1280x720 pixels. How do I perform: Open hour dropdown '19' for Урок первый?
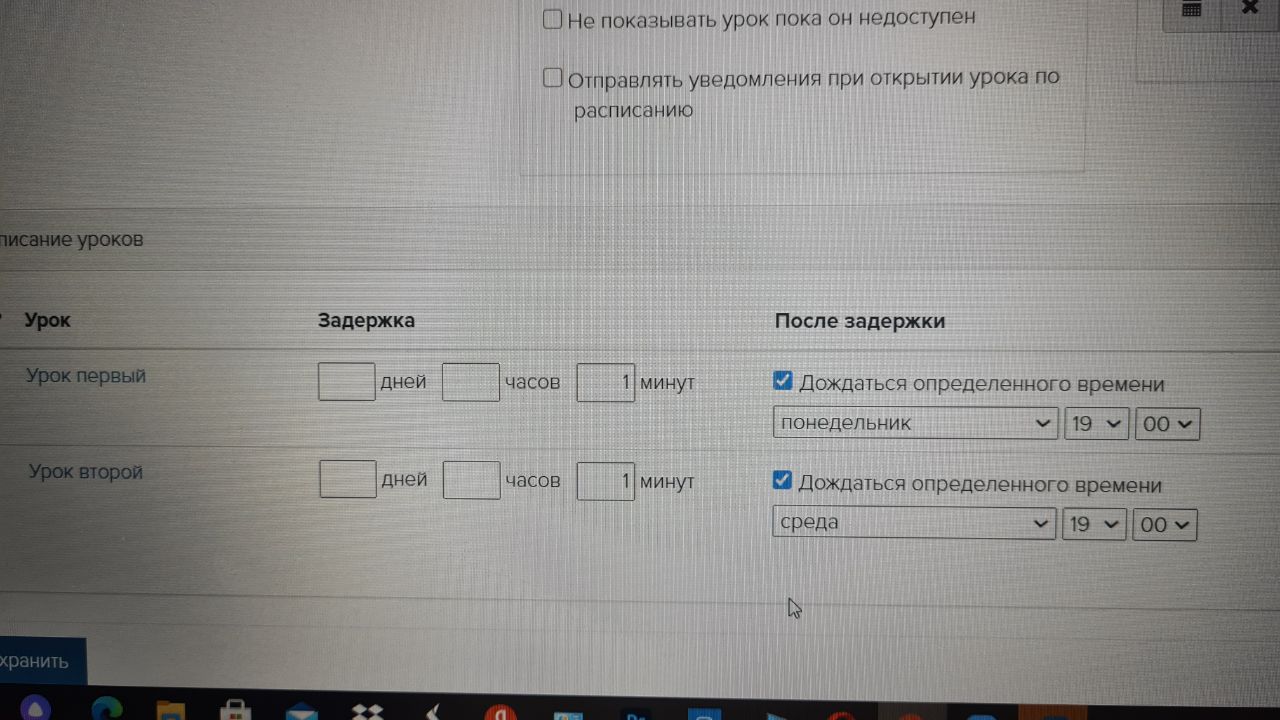[x=1096, y=423]
